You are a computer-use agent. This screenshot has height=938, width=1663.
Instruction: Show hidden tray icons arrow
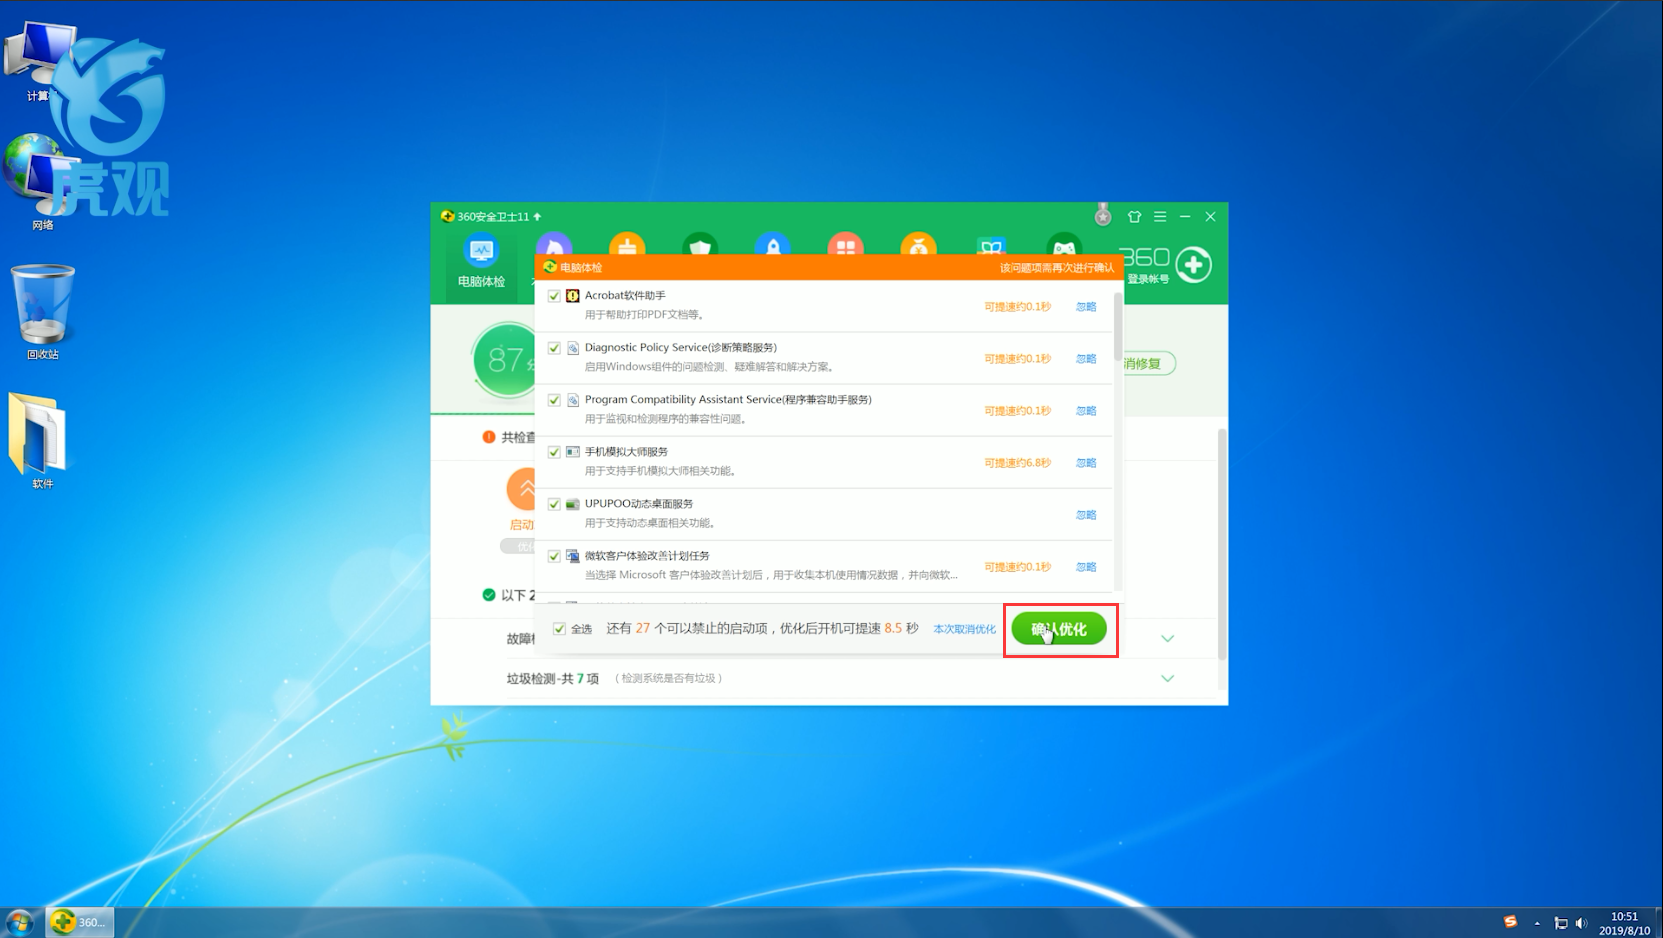click(1537, 923)
